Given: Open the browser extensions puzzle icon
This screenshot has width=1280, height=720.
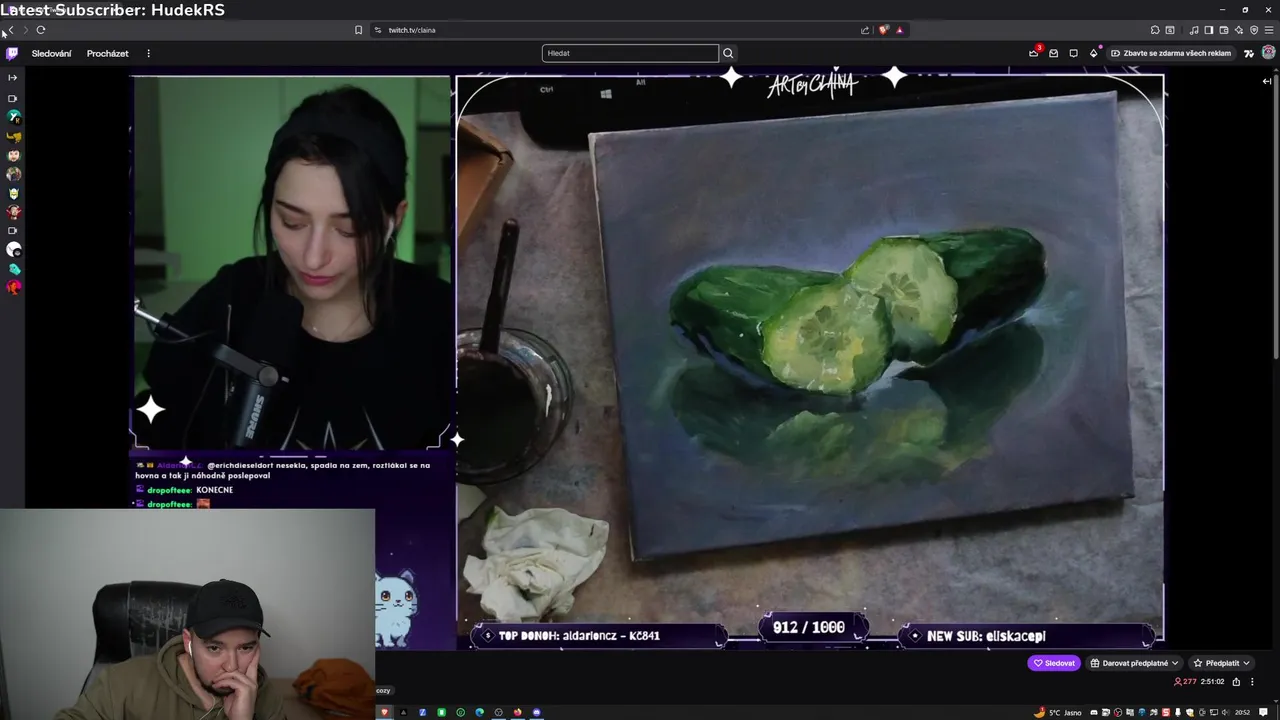Looking at the screenshot, I should 1155,30.
